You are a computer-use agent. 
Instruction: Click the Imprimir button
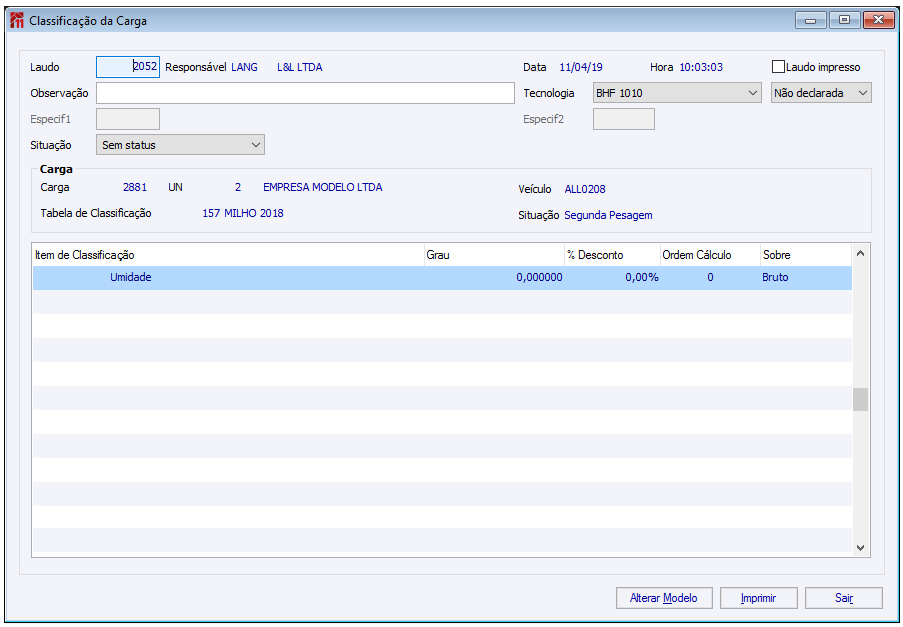click(758, 598)
